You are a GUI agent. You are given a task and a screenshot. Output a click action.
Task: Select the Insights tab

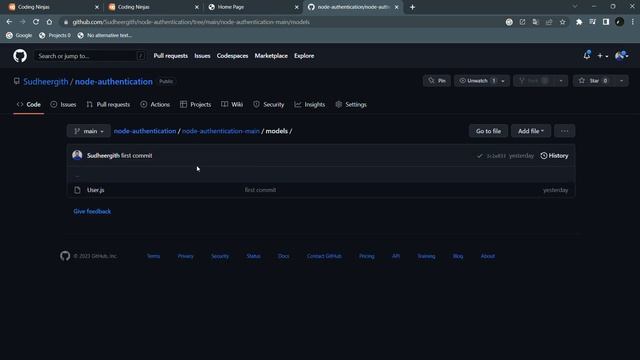[310, 104]
